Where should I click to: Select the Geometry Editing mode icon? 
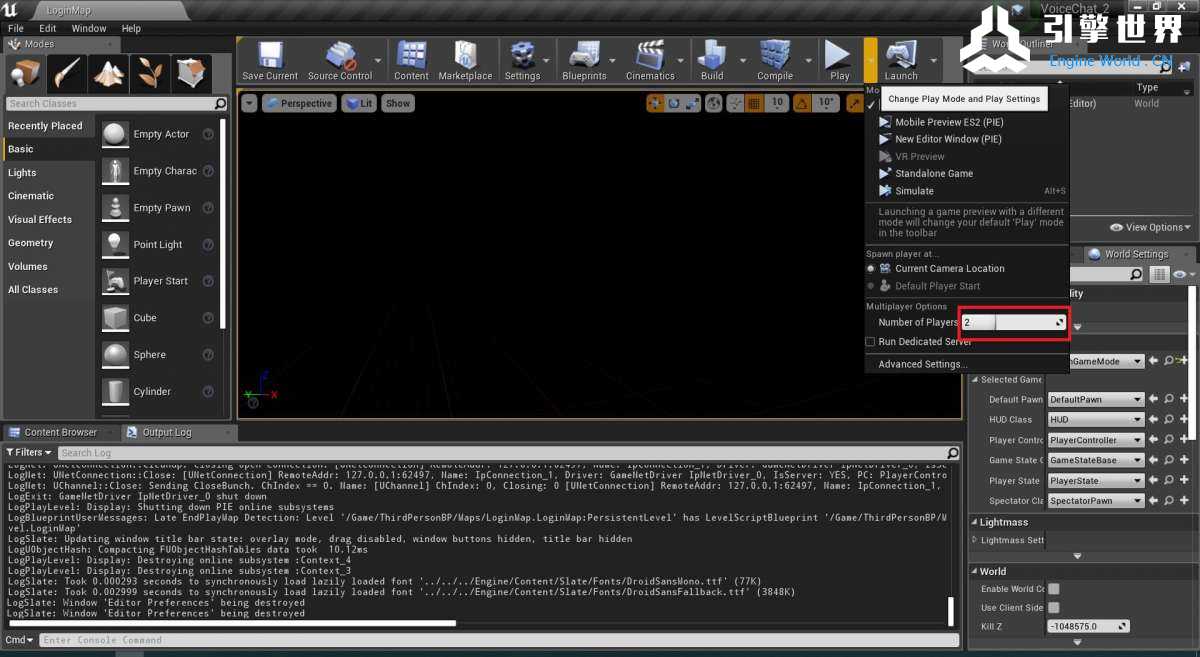click(190, 74)
